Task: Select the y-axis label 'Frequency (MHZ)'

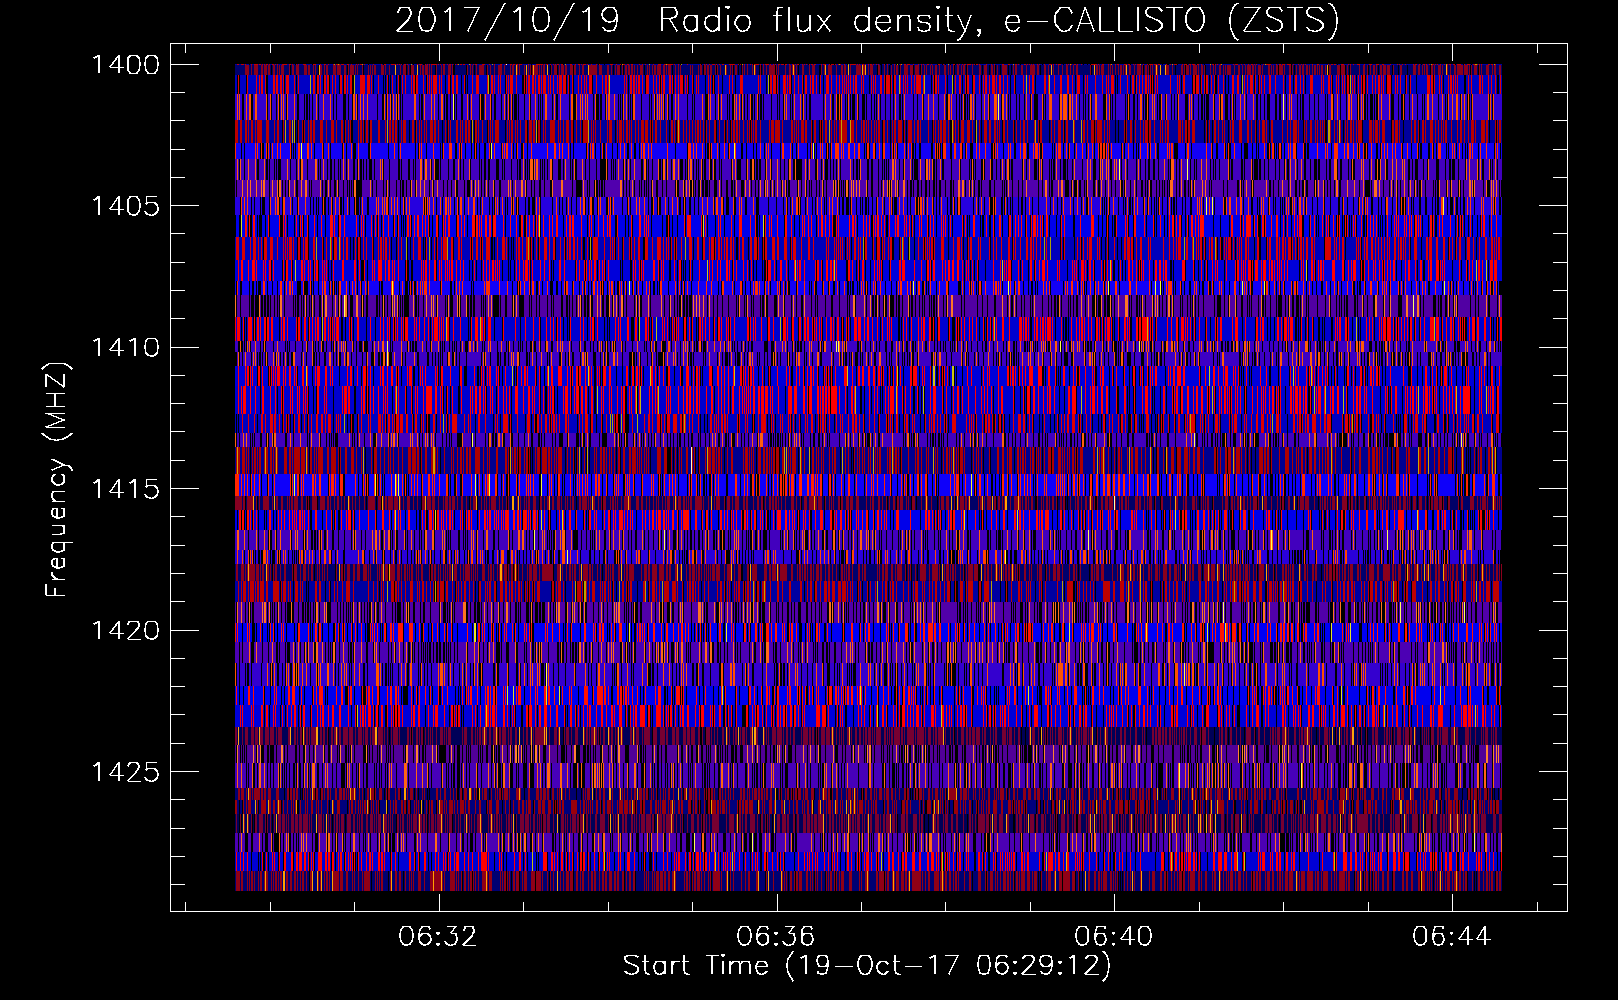Action: (57, 480)
